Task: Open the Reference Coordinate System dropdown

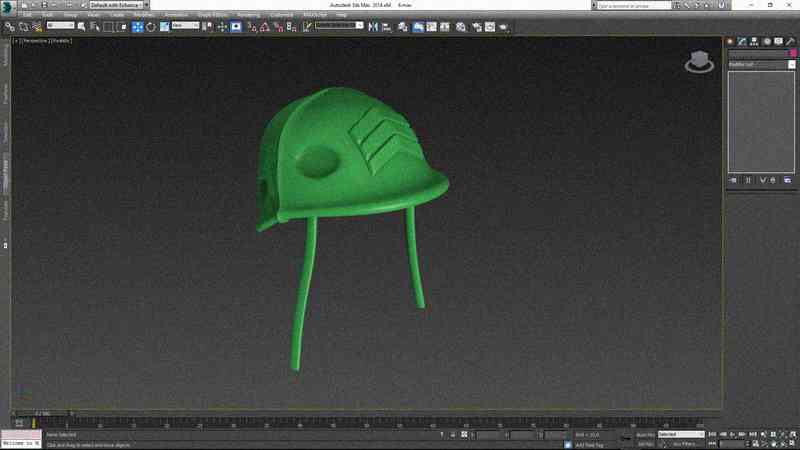Action: (185, 25)
